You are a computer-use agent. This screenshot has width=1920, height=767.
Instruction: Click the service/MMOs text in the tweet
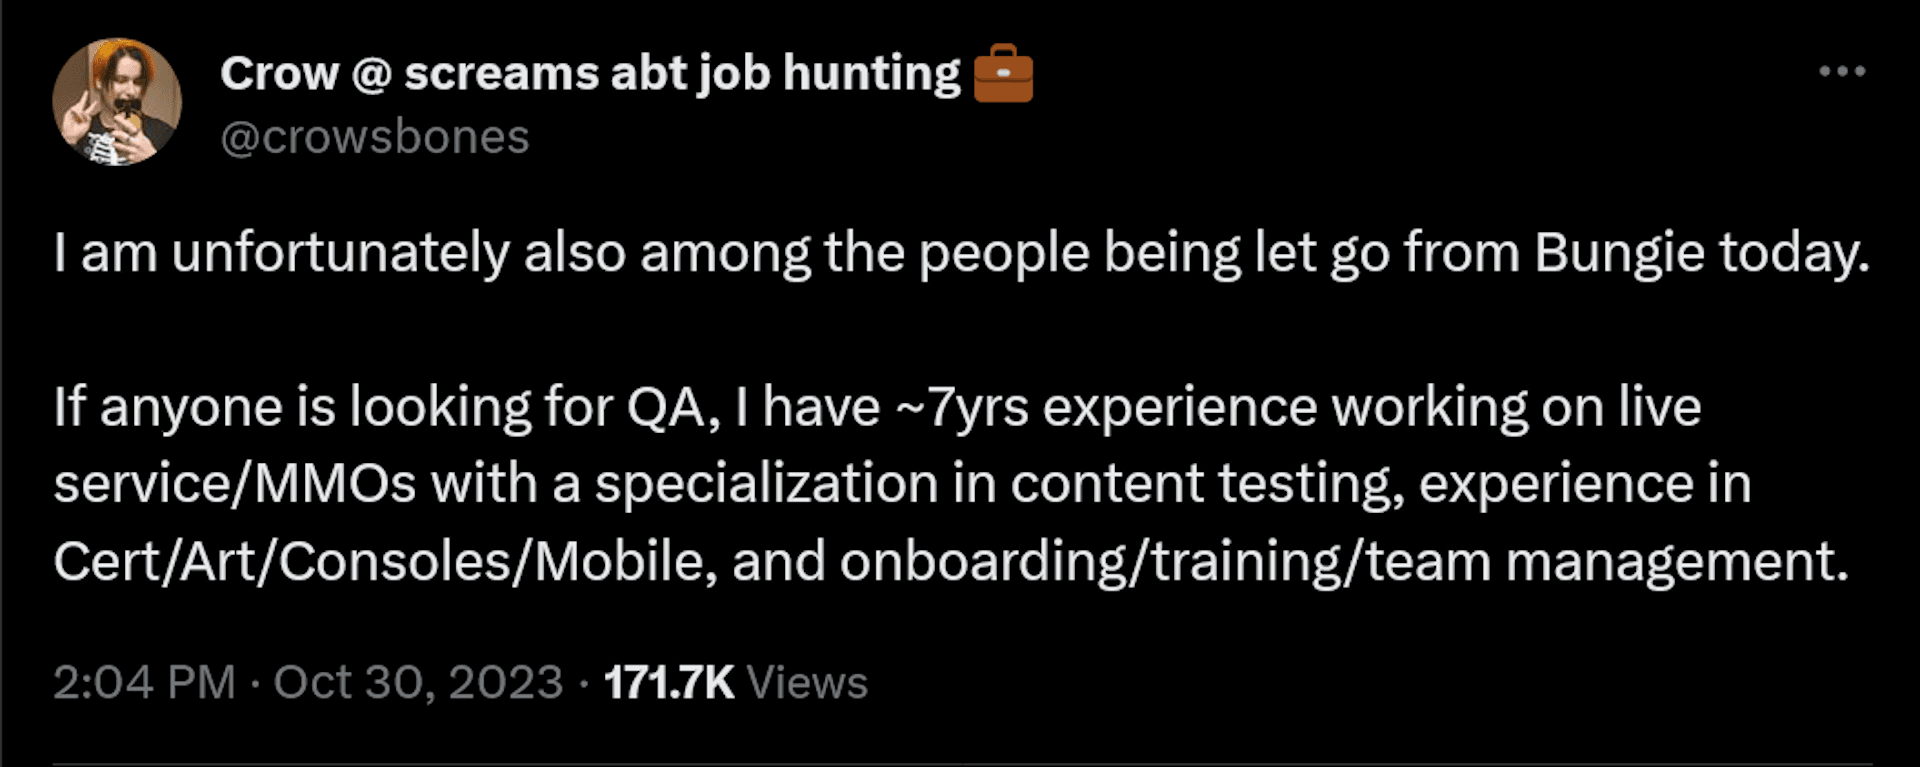[235, 485]
